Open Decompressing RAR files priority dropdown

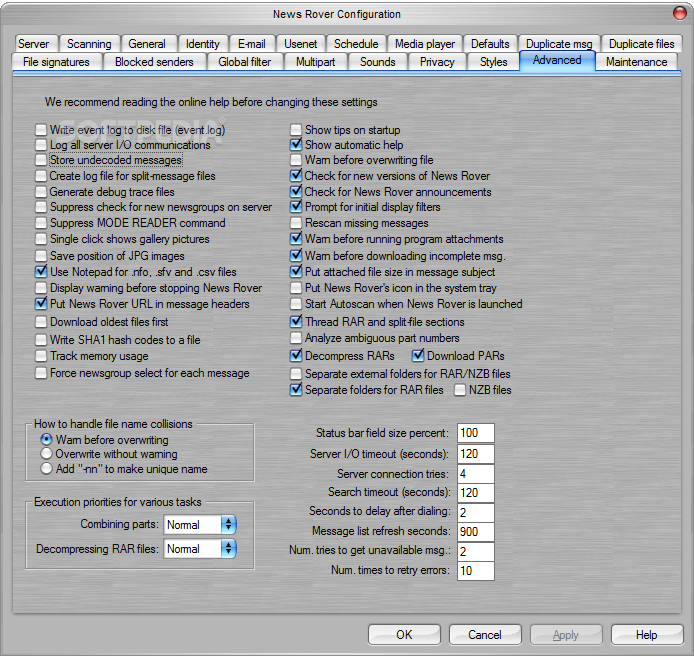(200, 549)
